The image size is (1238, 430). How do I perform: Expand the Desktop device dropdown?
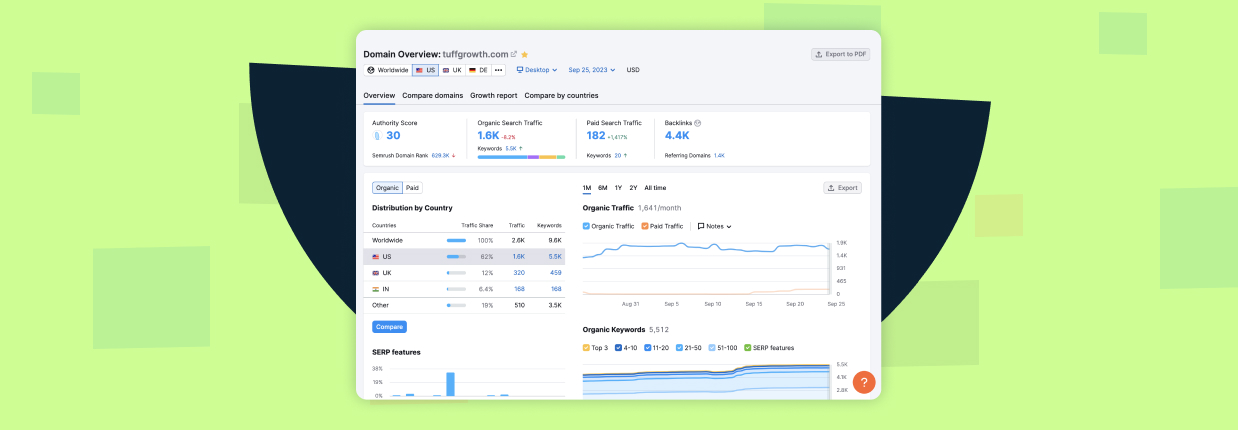pyautogui.click(x=537, y=70)
